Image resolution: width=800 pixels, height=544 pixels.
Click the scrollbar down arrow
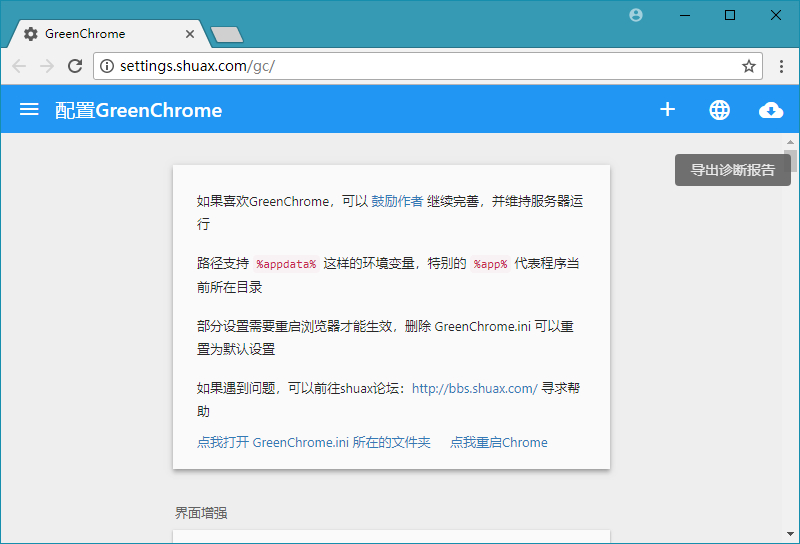click(x=790, y=534)
